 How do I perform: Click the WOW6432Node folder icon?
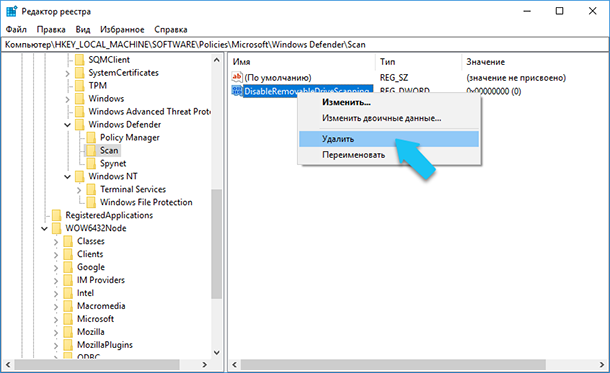click(x=56, y=228)
